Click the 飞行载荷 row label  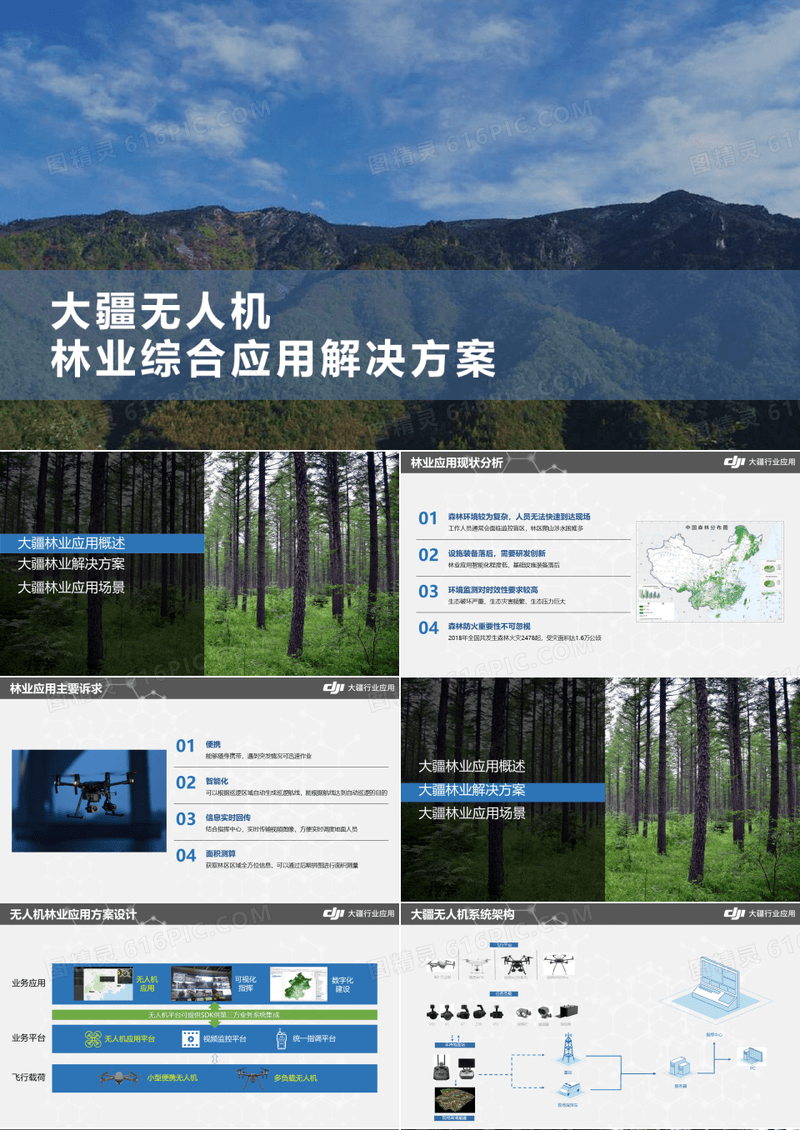click(28, 1077)
